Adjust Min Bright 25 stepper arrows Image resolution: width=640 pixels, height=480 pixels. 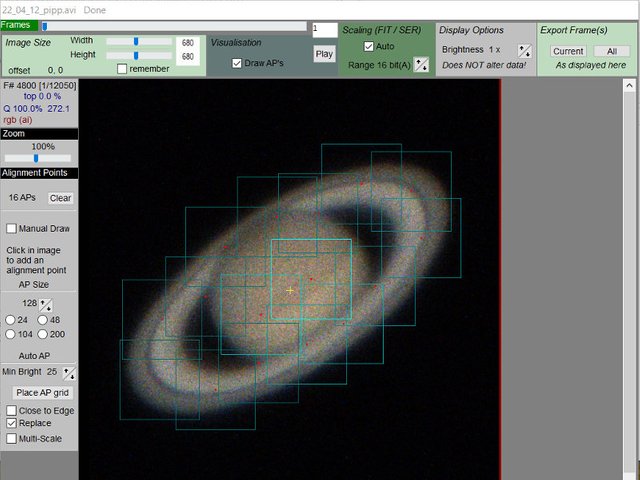point(69,373)
